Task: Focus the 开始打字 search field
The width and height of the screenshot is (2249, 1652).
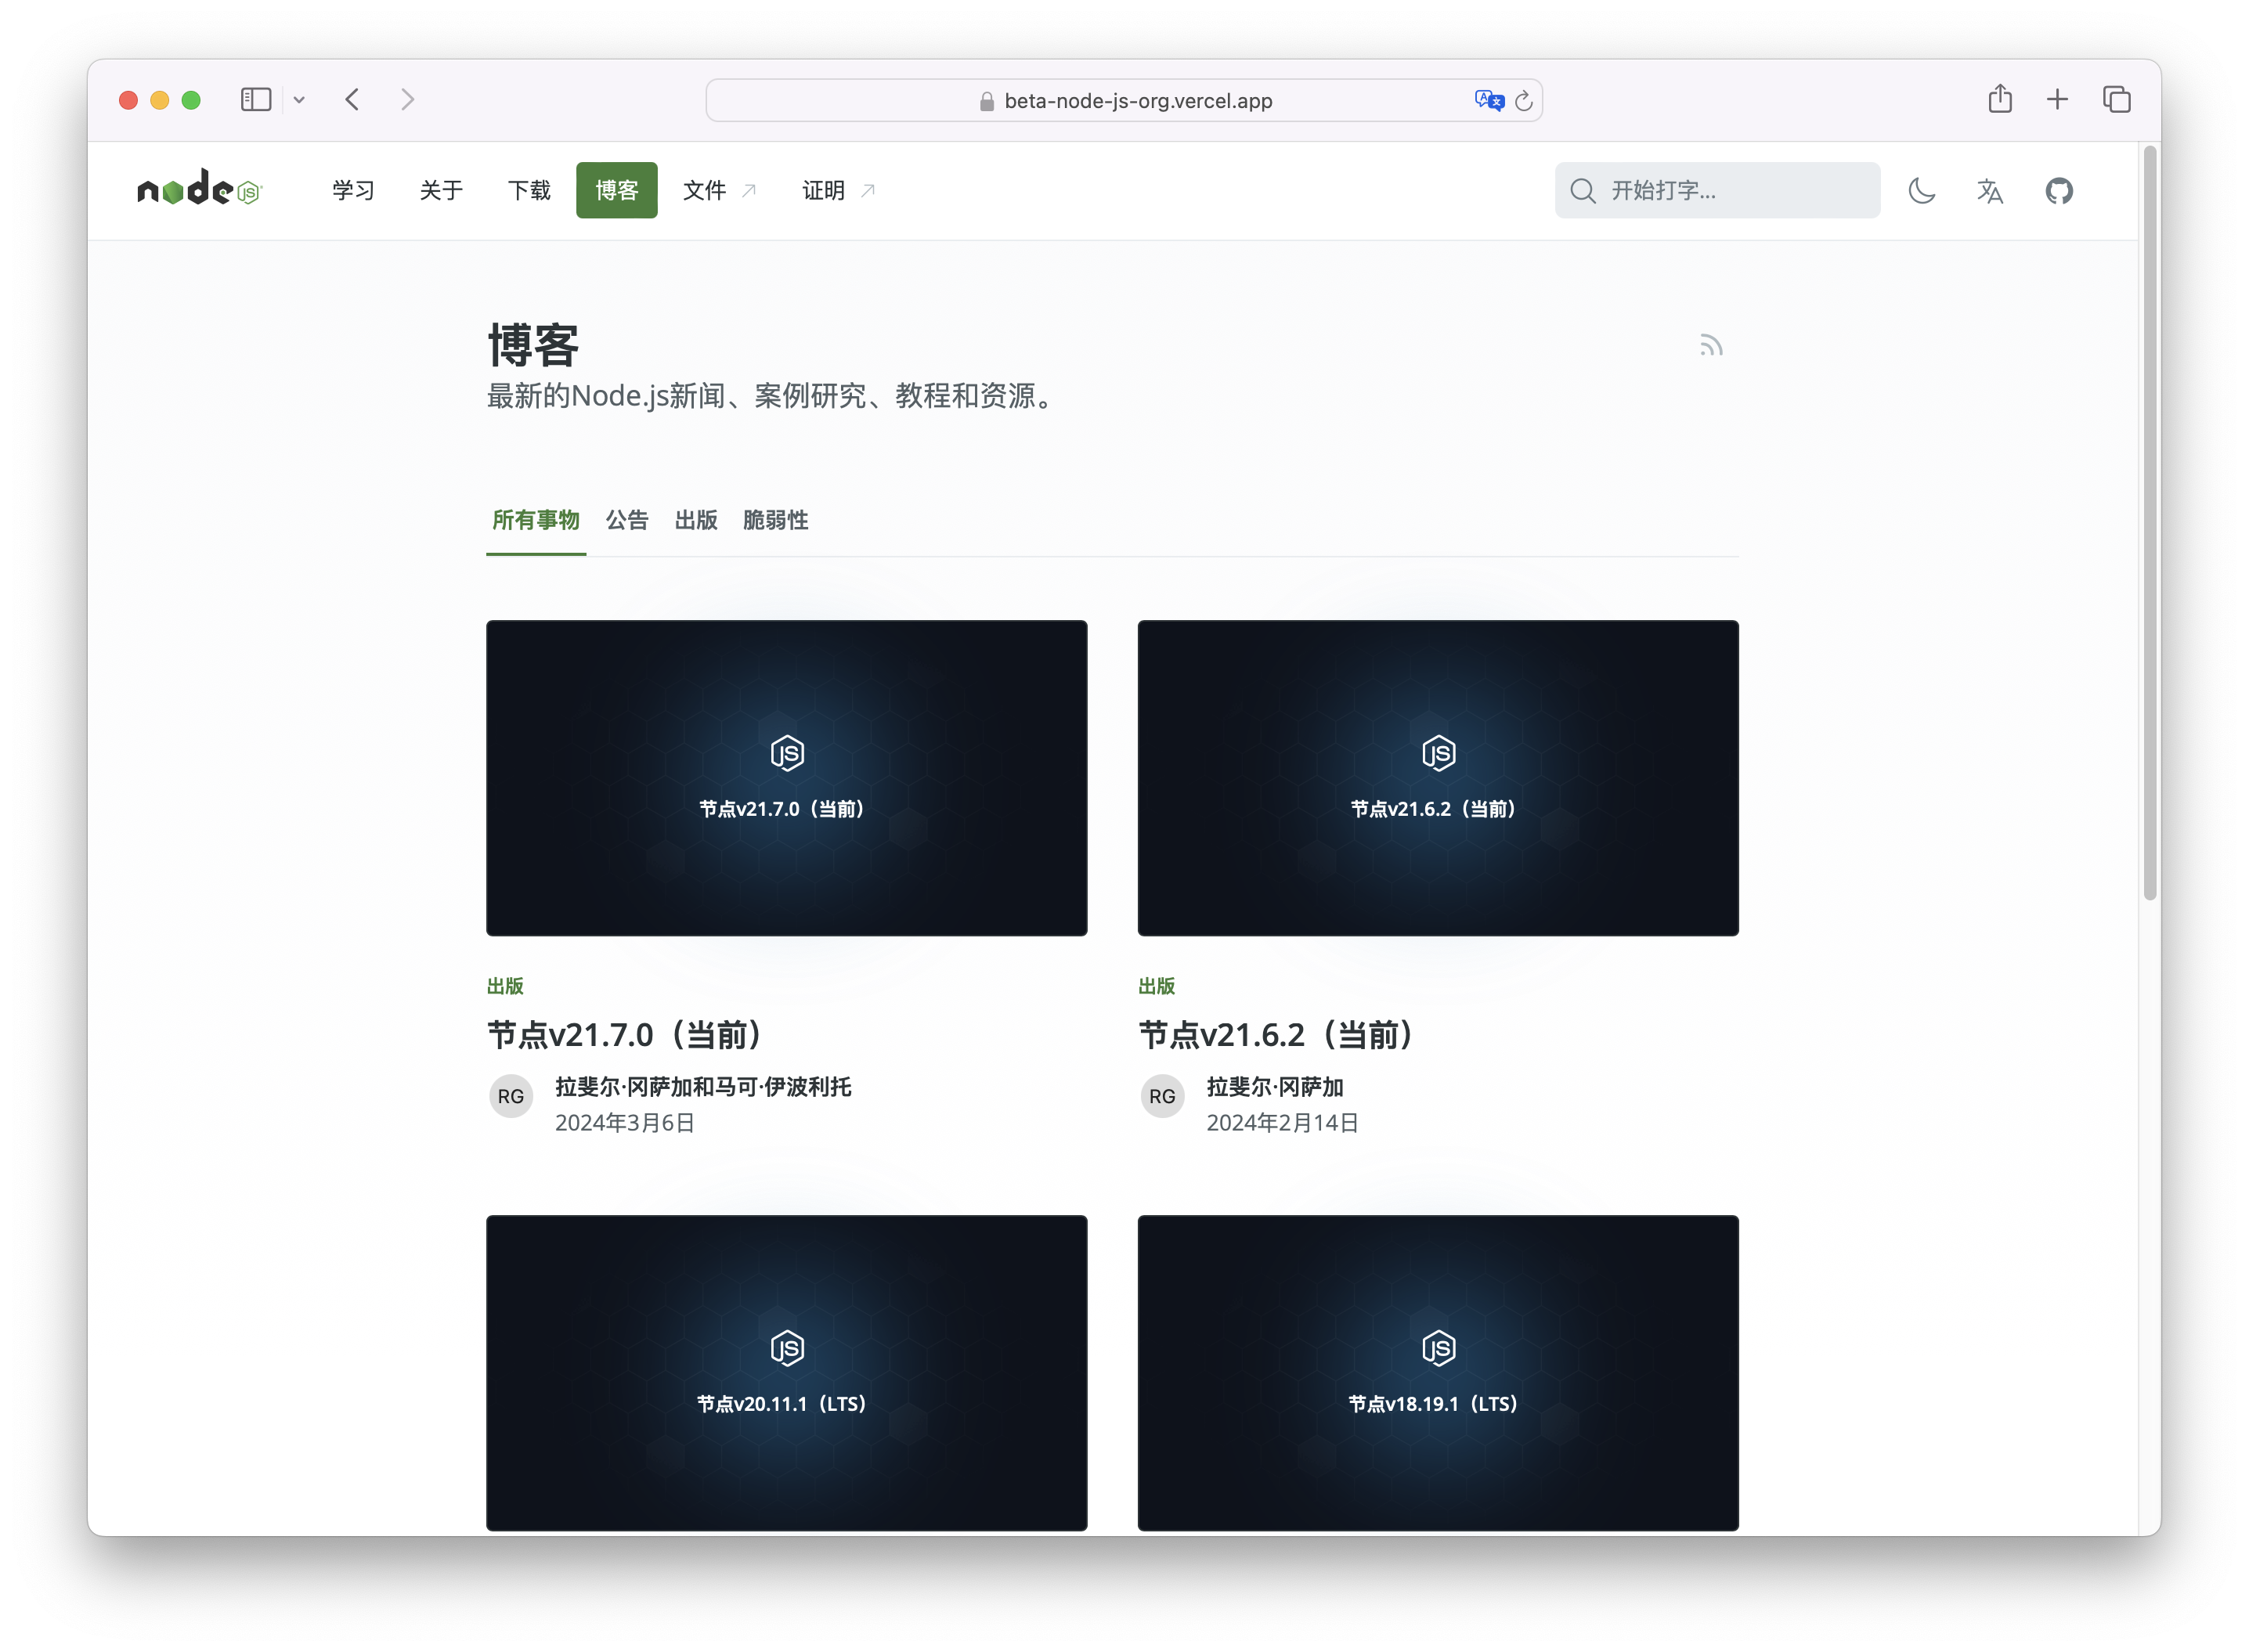Action: point(1717,190)
